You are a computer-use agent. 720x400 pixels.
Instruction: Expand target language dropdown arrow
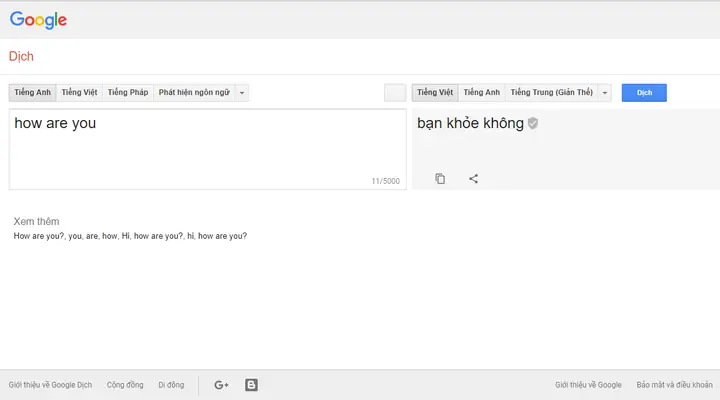(605, 93)
